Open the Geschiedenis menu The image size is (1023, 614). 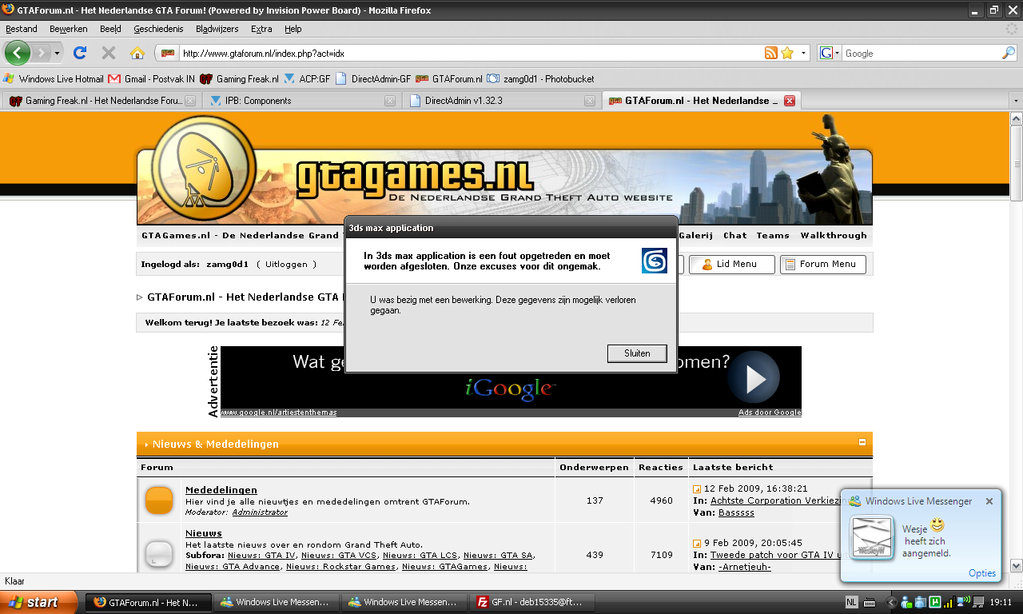pyautogui.click(x=158, y=29)
